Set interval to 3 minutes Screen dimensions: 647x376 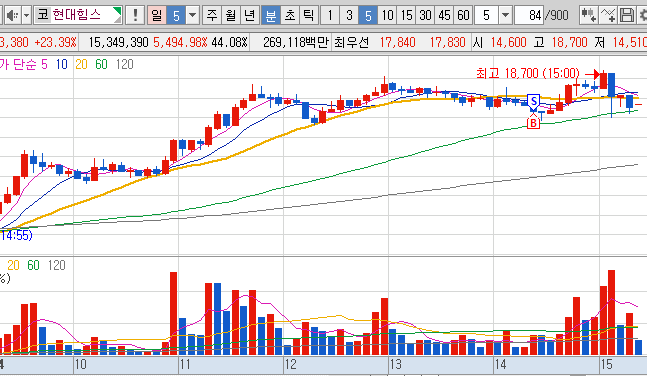tap(349, 16)
